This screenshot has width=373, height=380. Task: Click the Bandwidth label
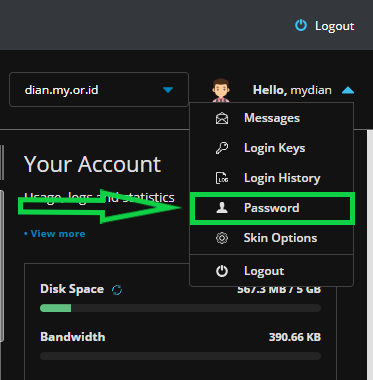coord(73,337)
